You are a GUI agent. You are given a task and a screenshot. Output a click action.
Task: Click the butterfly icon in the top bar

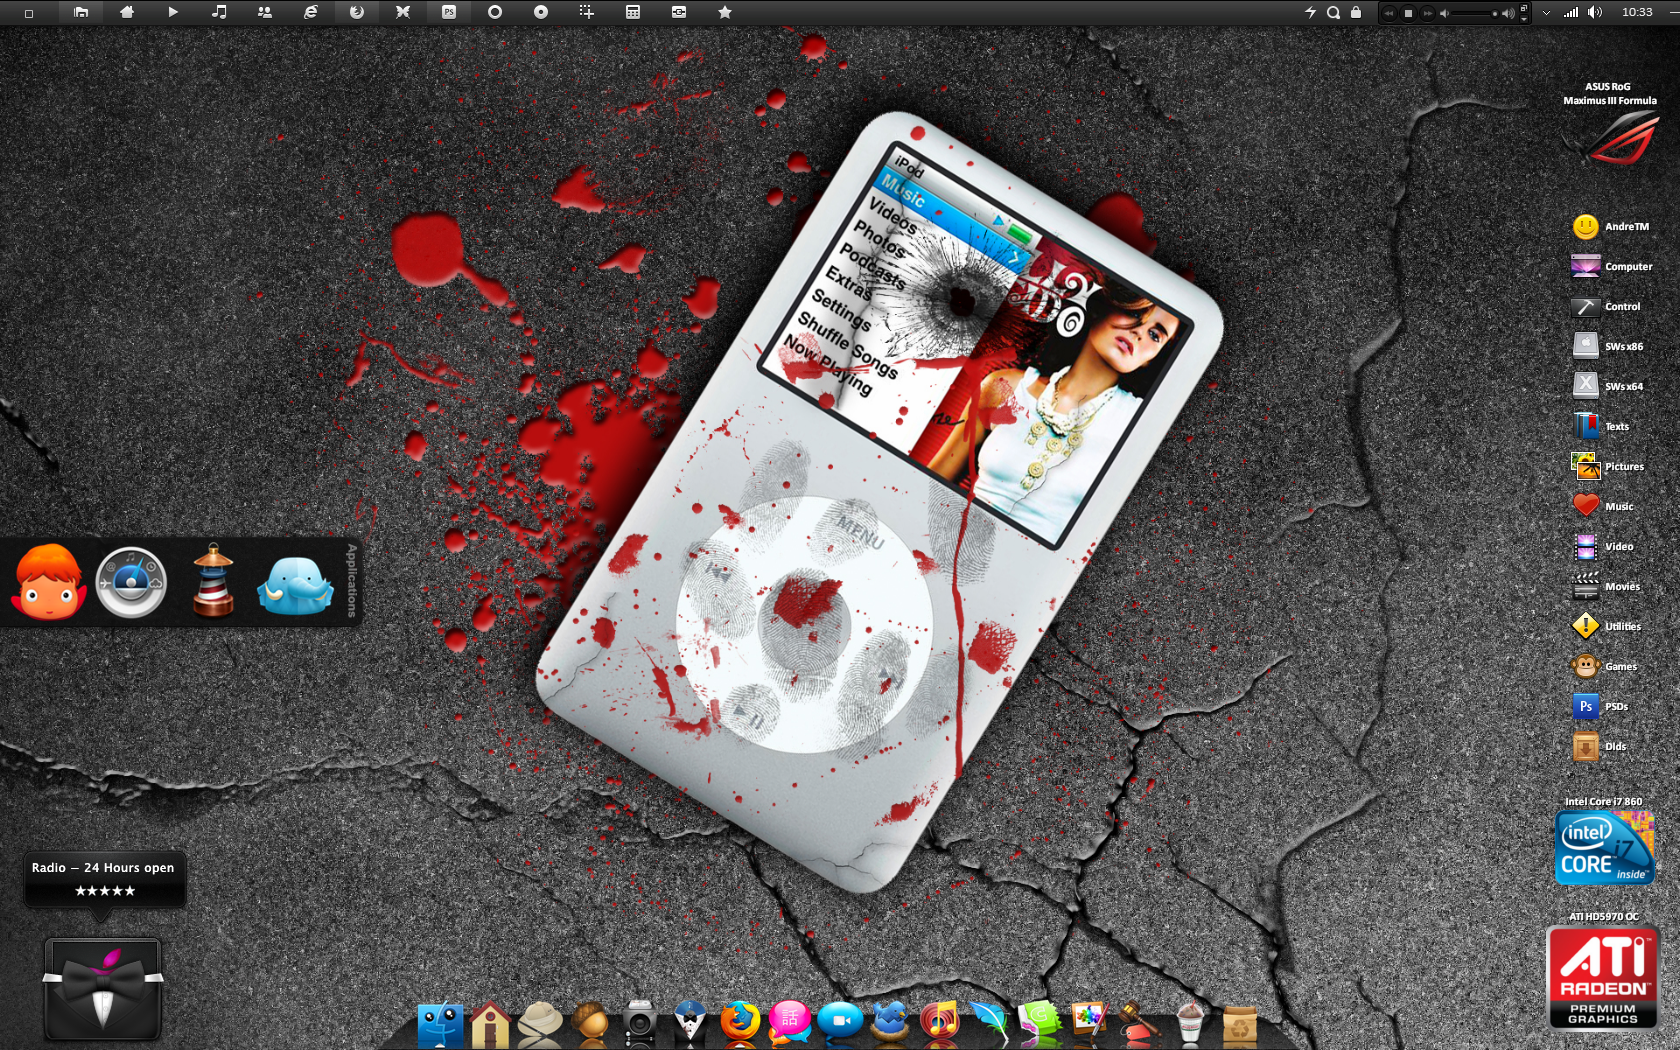pyautogui.click(x=403, y=12)
